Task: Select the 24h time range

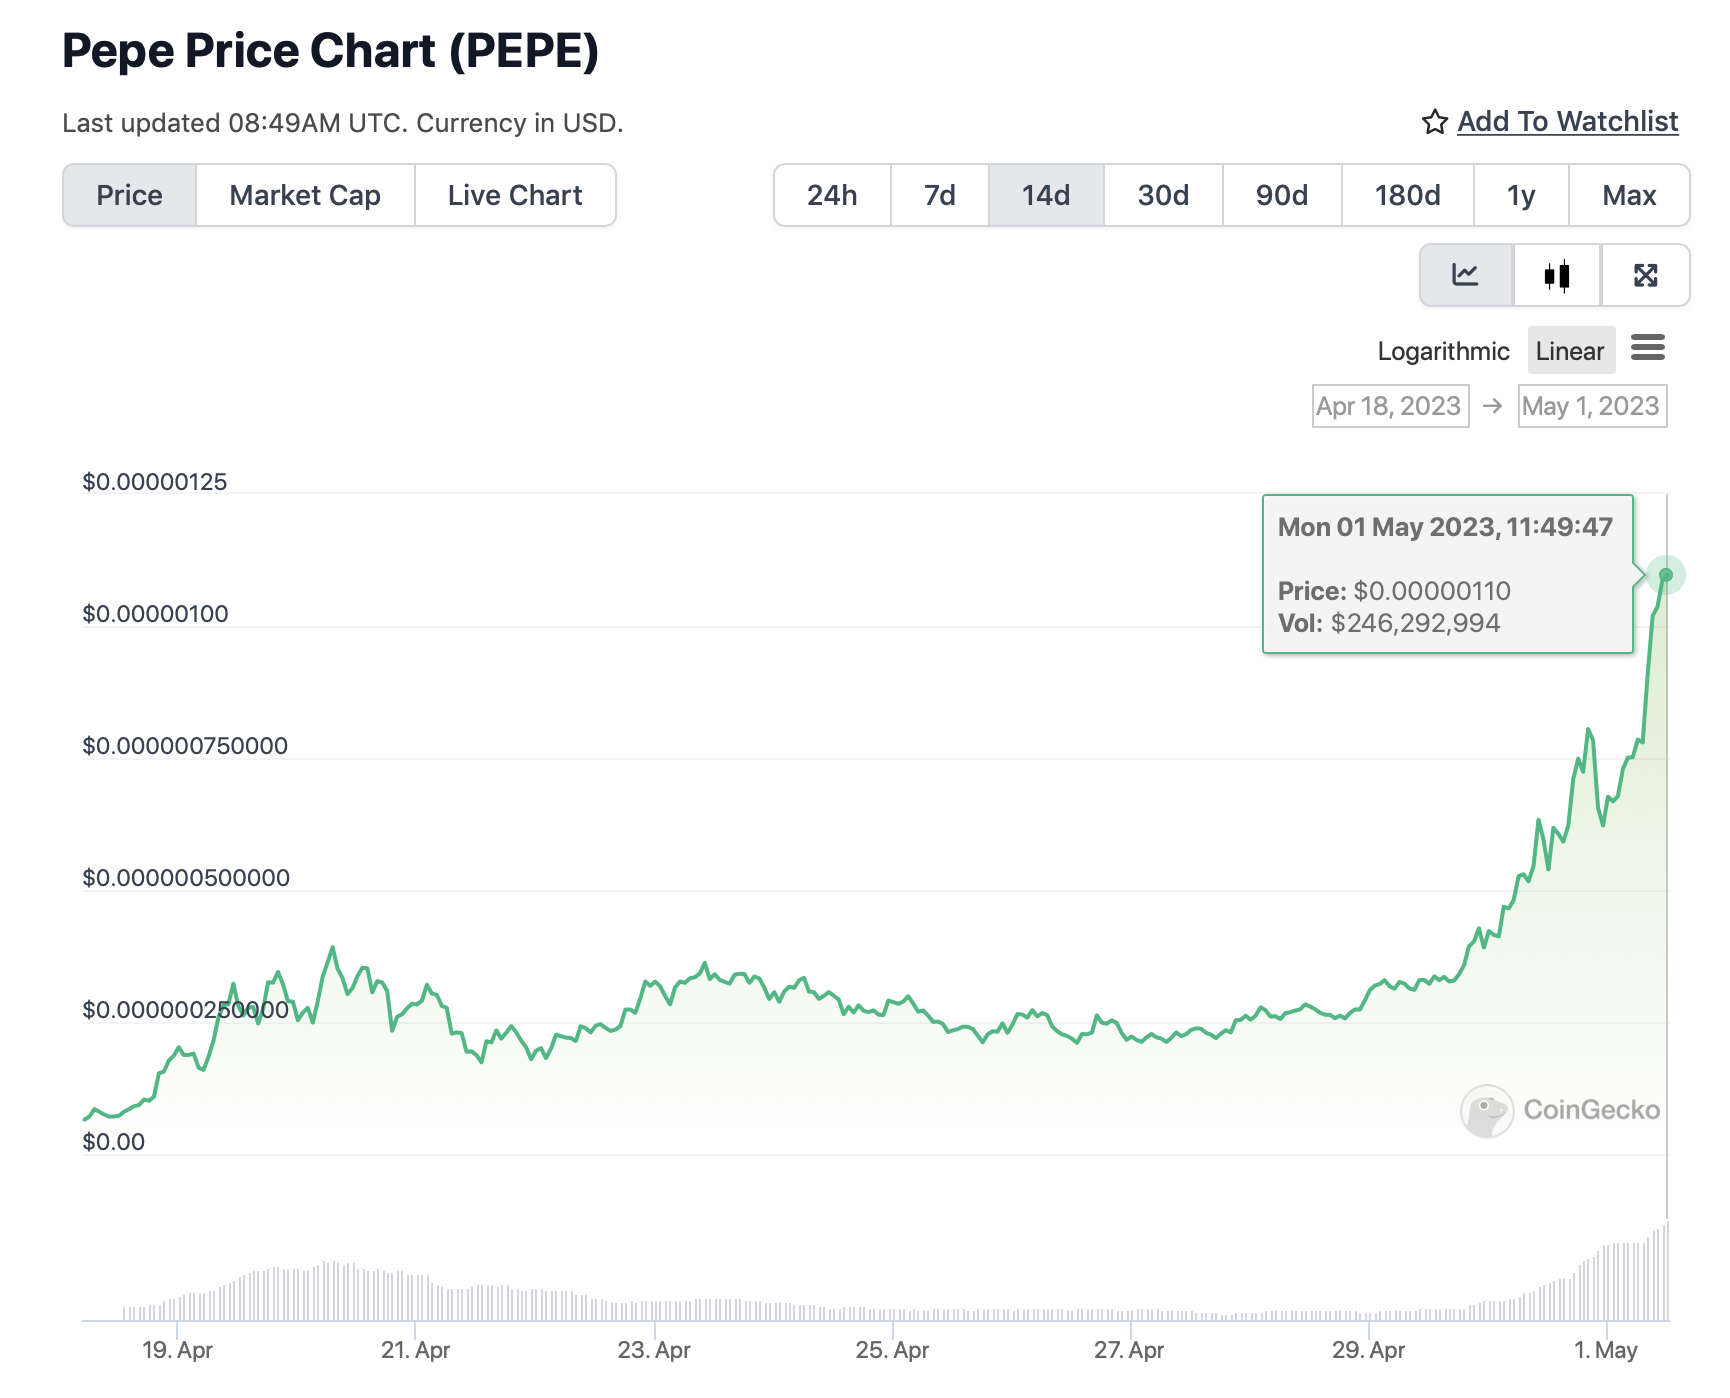Action: (832, 195)
